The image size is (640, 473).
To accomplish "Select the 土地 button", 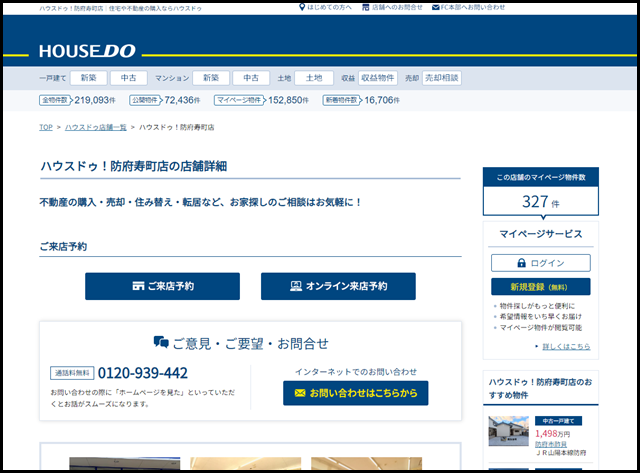I will pos(314,78).
